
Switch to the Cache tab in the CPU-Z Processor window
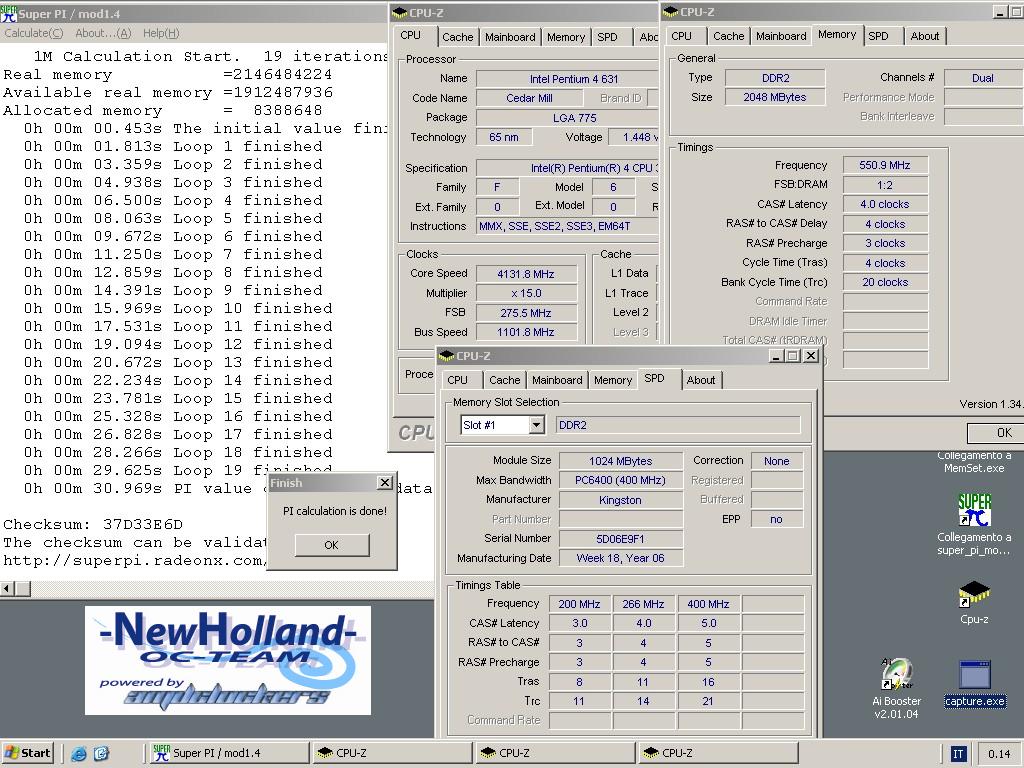(457, 37)
